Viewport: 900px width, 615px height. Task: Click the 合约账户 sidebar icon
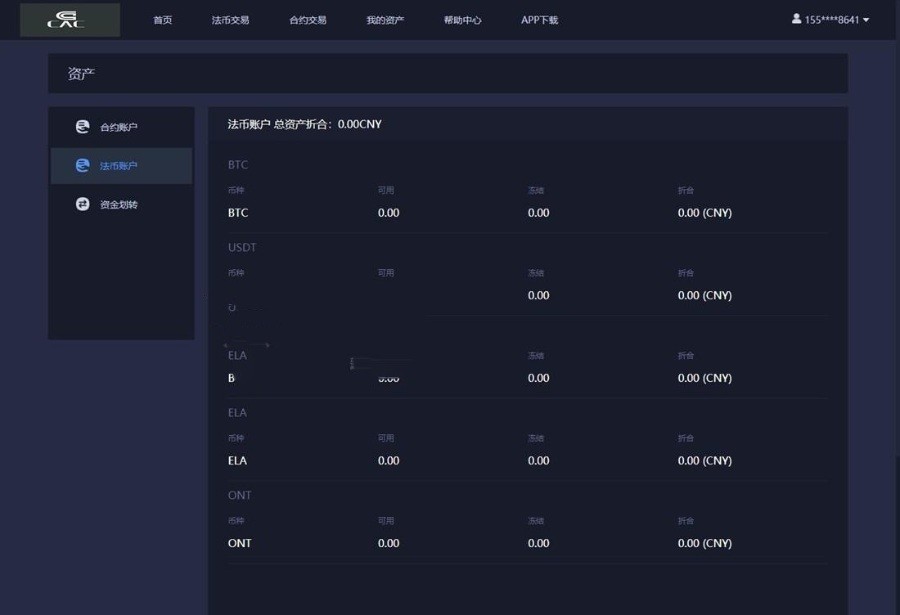(x=83, y=127)
